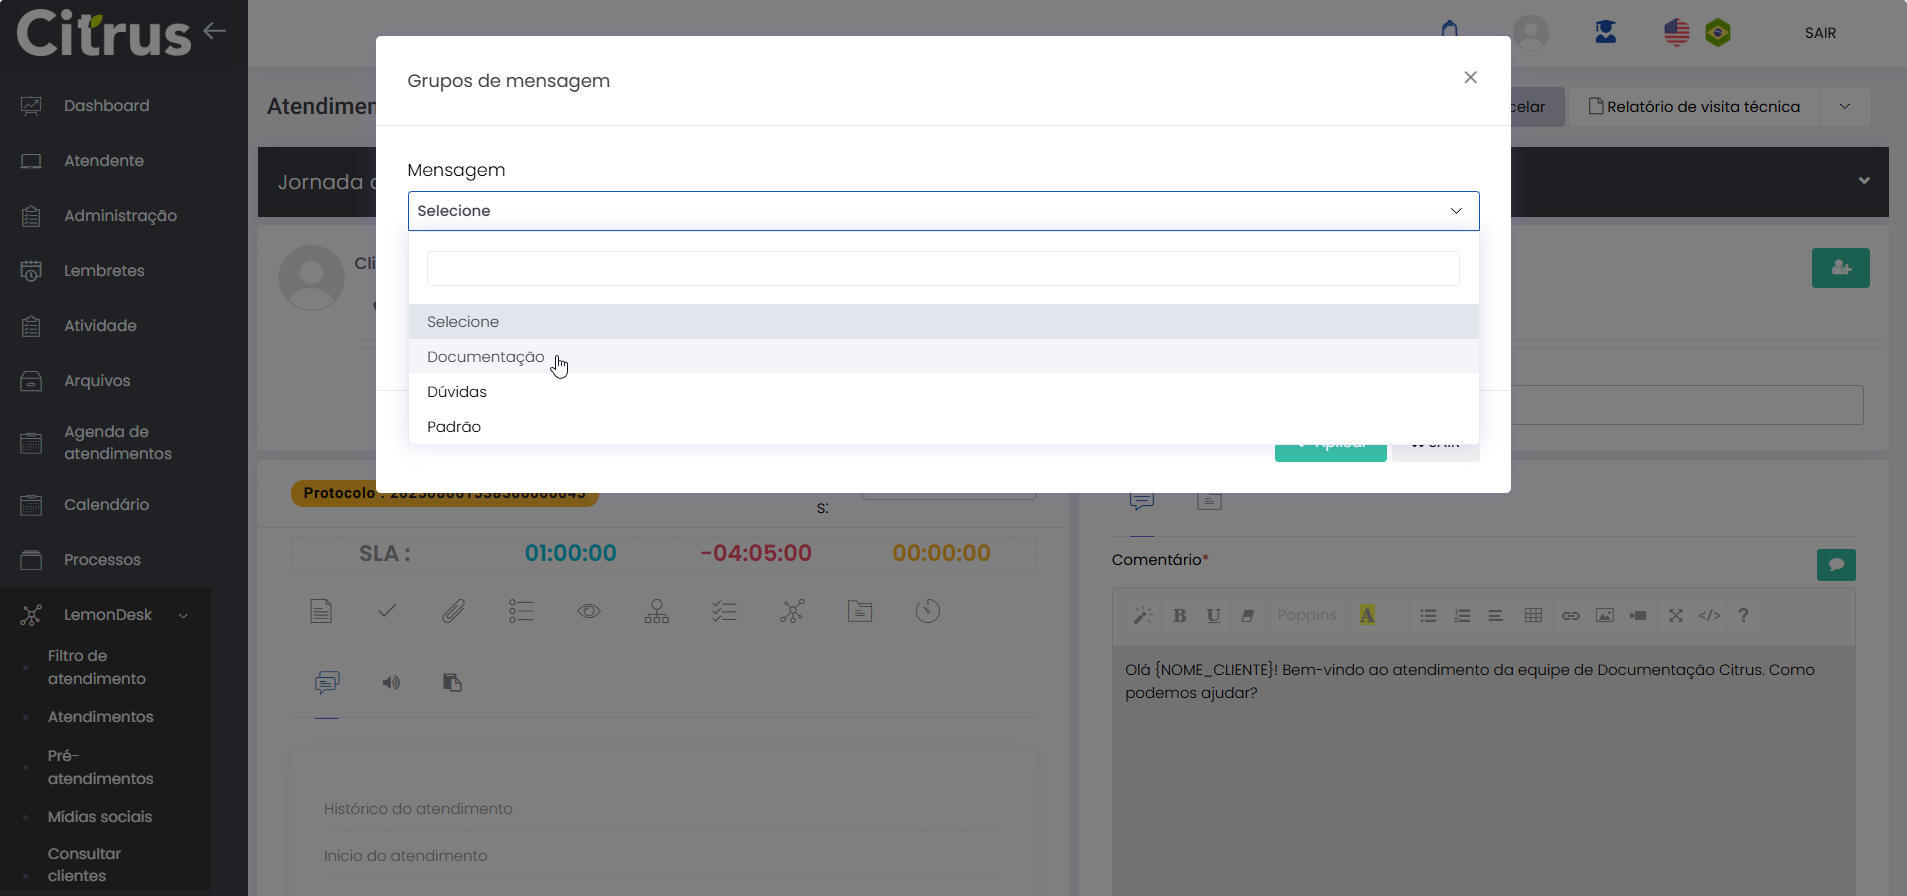Click the graduate support icon
The height and width of the screenshot is (896, 1907).
1605,32
